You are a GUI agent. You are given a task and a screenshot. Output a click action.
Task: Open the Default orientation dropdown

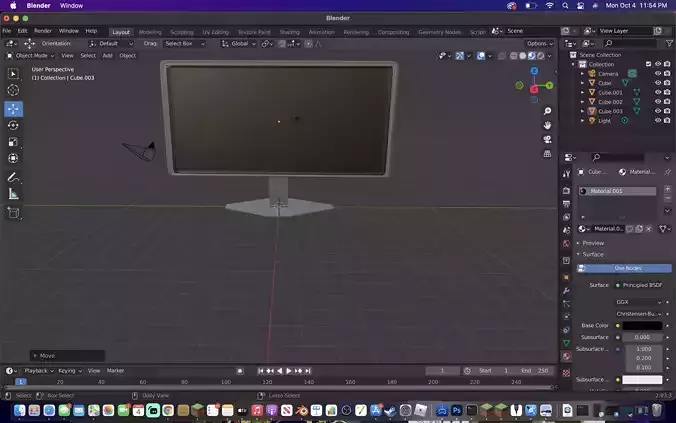(x=110, y=44)
